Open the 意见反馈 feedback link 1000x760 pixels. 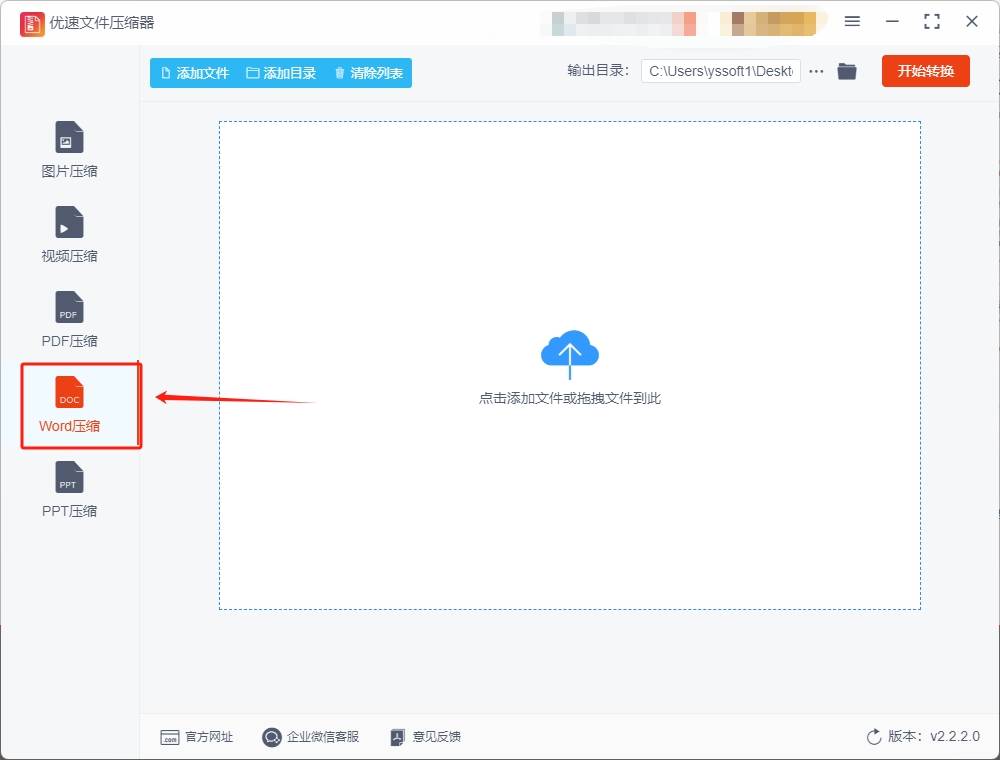click(425, 737)
